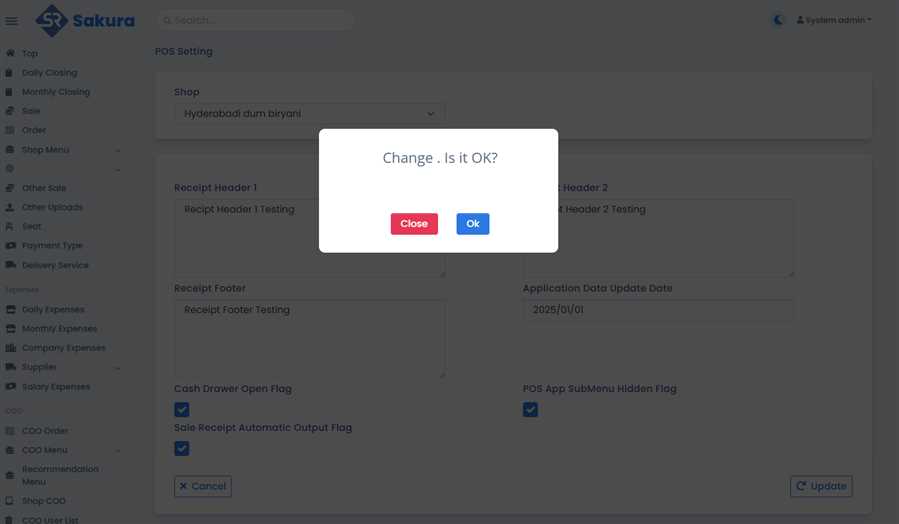Click the hamburger menu icon
The height and width of the screenshot is (524, 899).
tap(12, 21)
